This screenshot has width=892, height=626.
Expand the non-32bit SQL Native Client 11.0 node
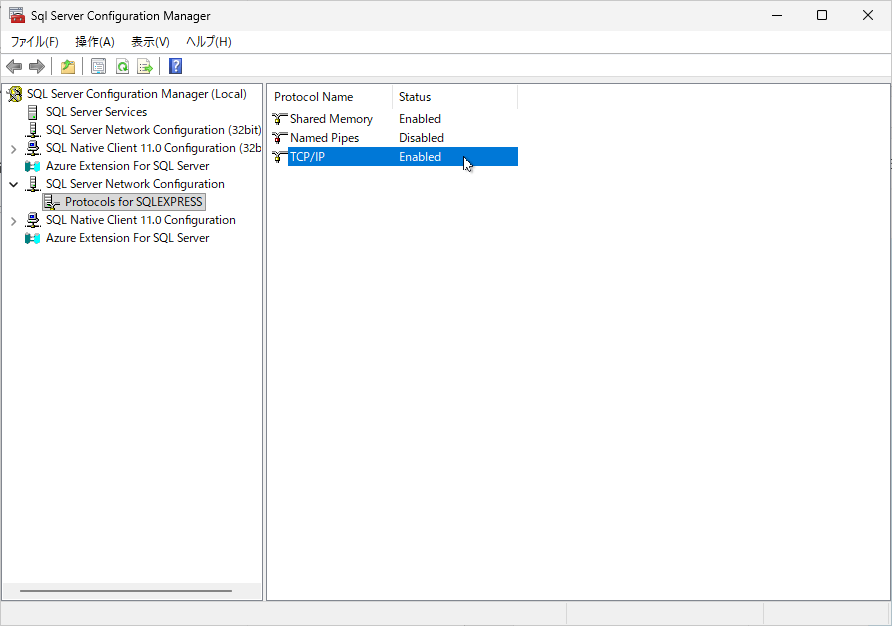[13, 220]
